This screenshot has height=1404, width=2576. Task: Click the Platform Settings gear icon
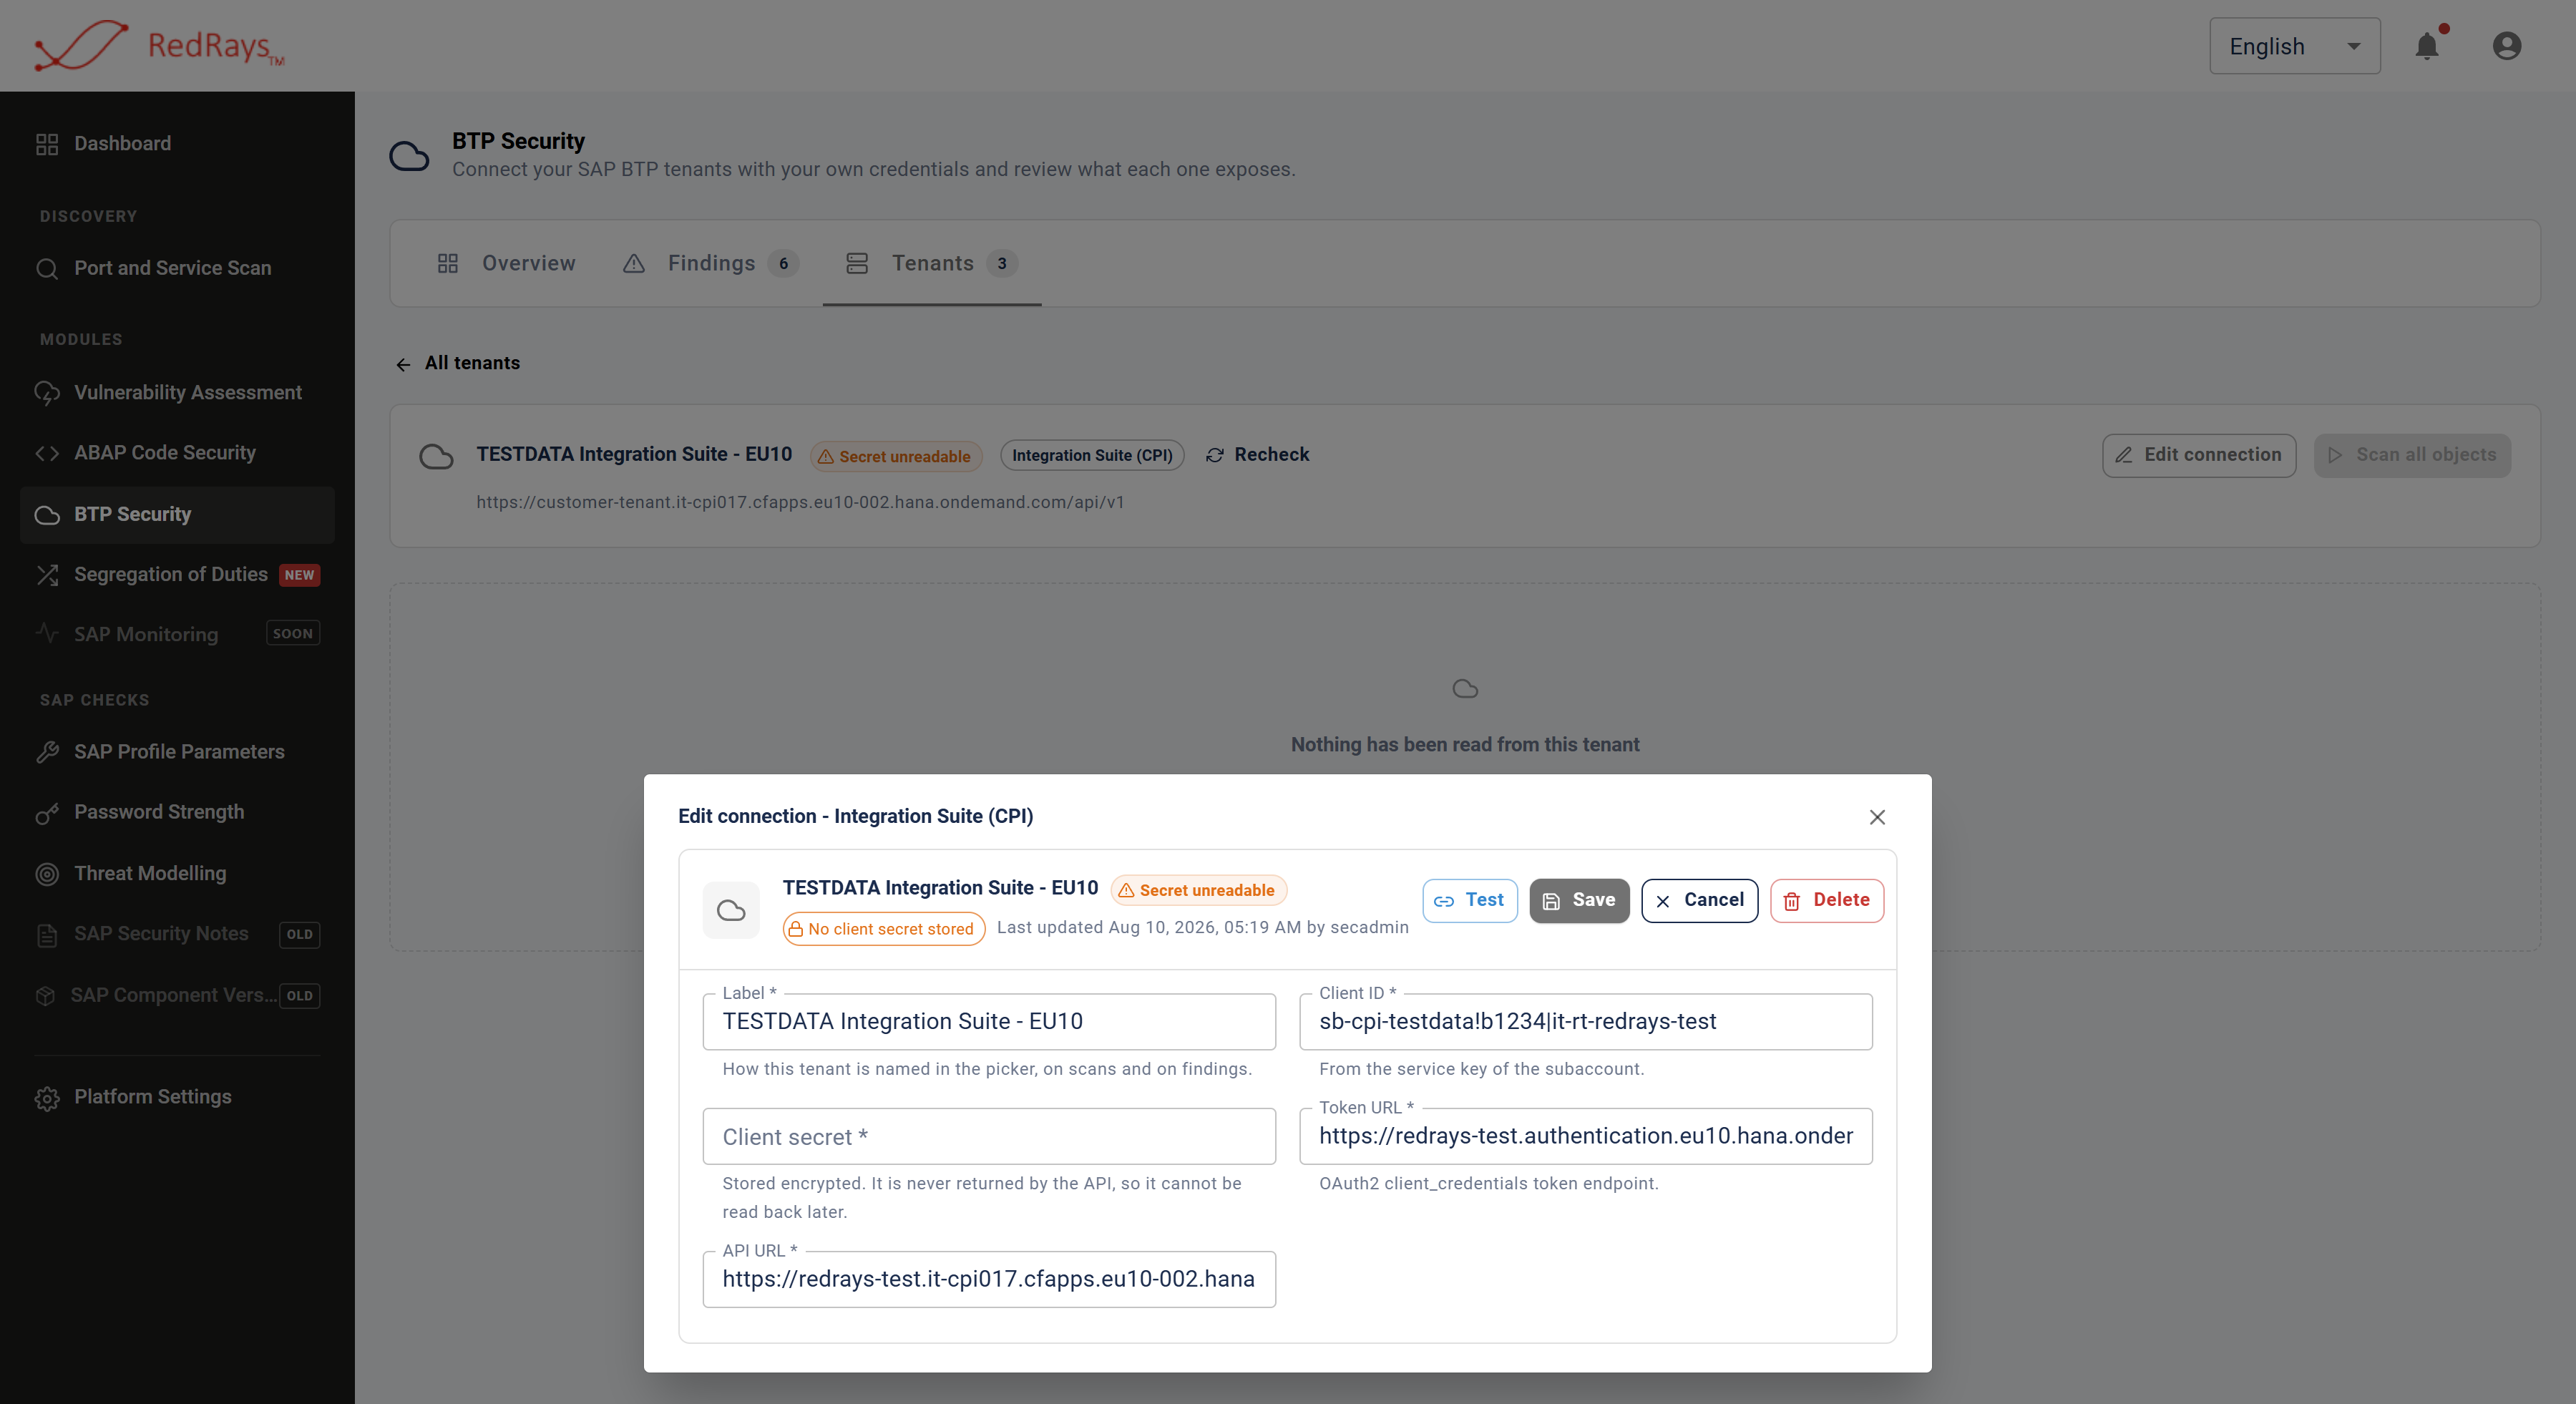pos(47,1098)
